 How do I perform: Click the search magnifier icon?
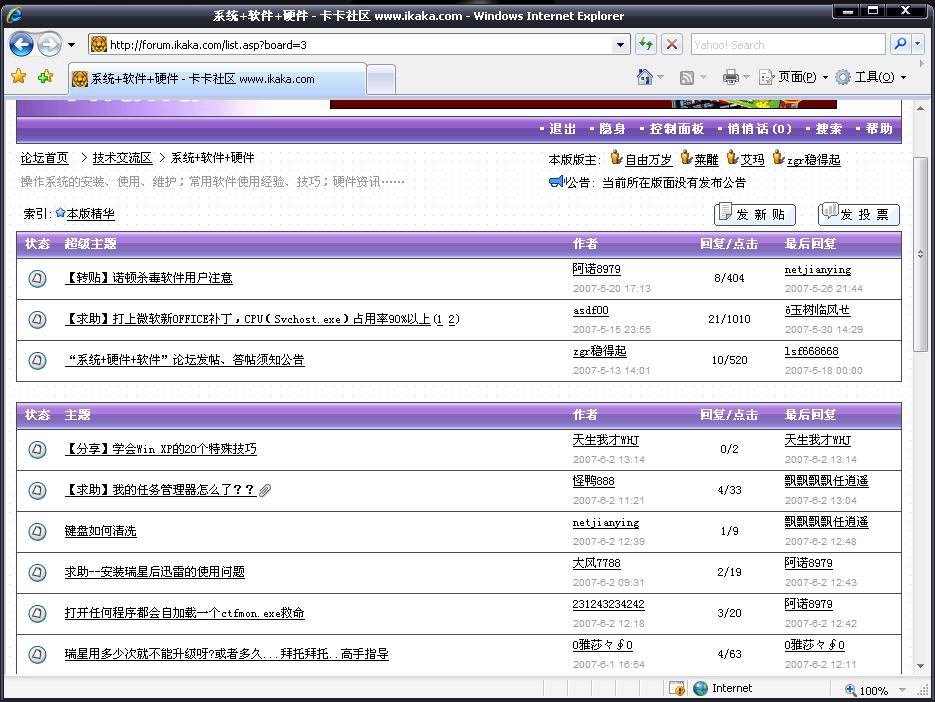click(900, 45)
